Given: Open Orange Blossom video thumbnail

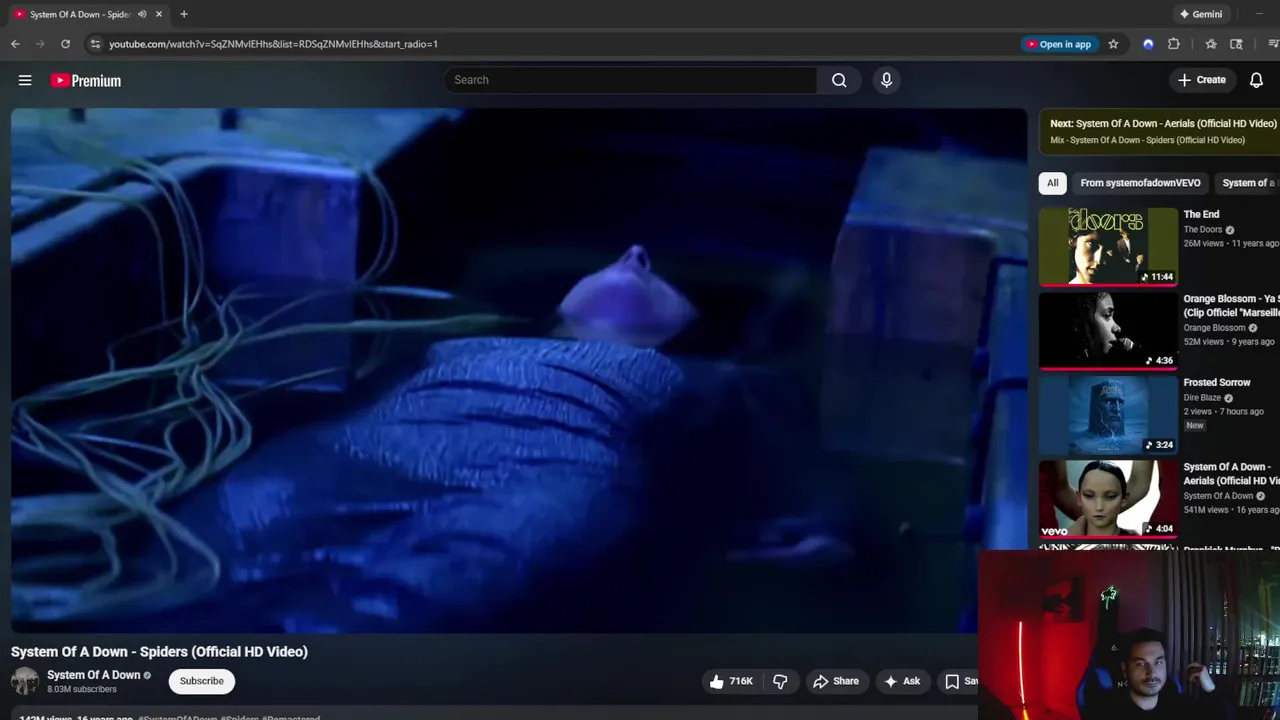Looking at the screenshot, I should [1108, 330].
